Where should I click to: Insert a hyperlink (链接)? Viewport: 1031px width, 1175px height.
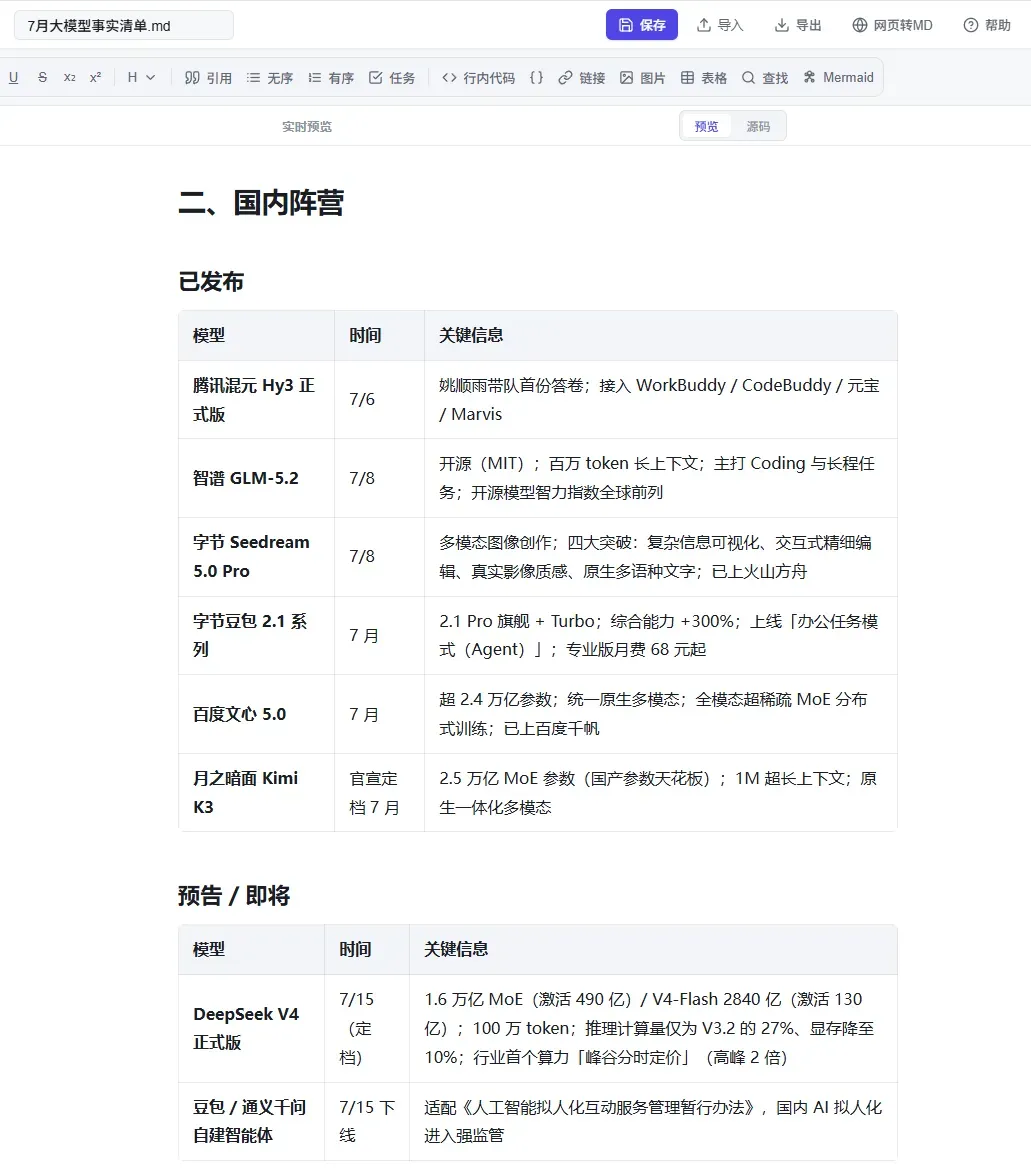[581, 77]
